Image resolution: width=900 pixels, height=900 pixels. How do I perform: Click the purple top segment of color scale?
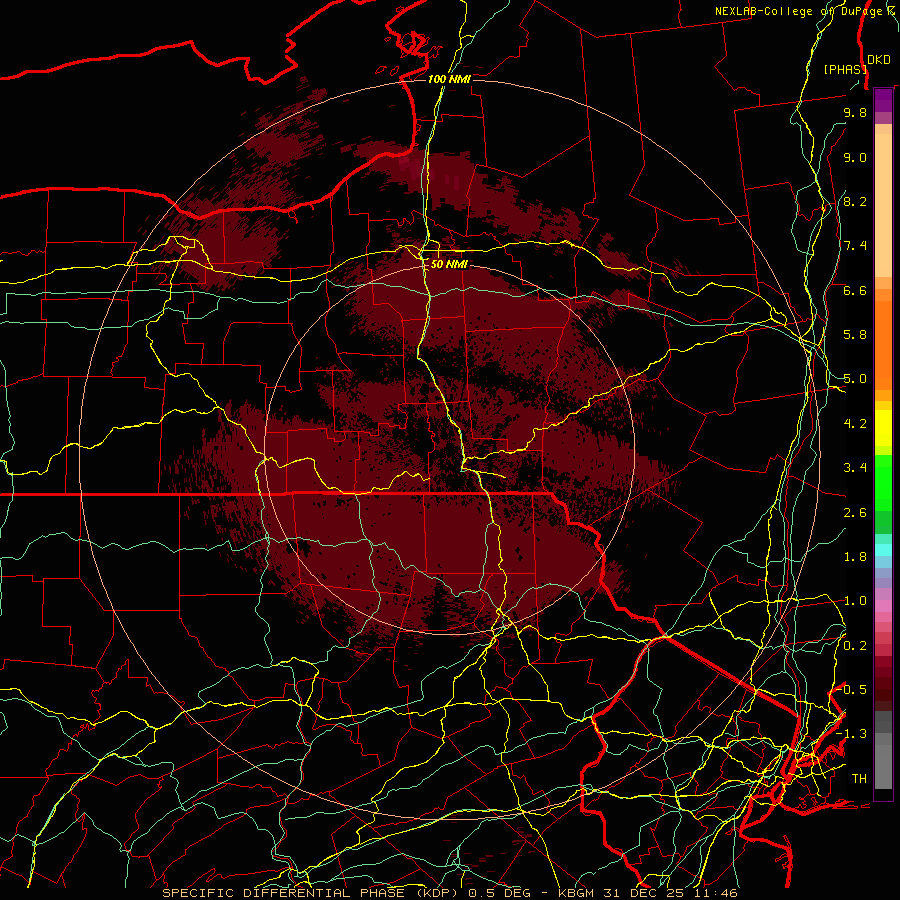883,100
